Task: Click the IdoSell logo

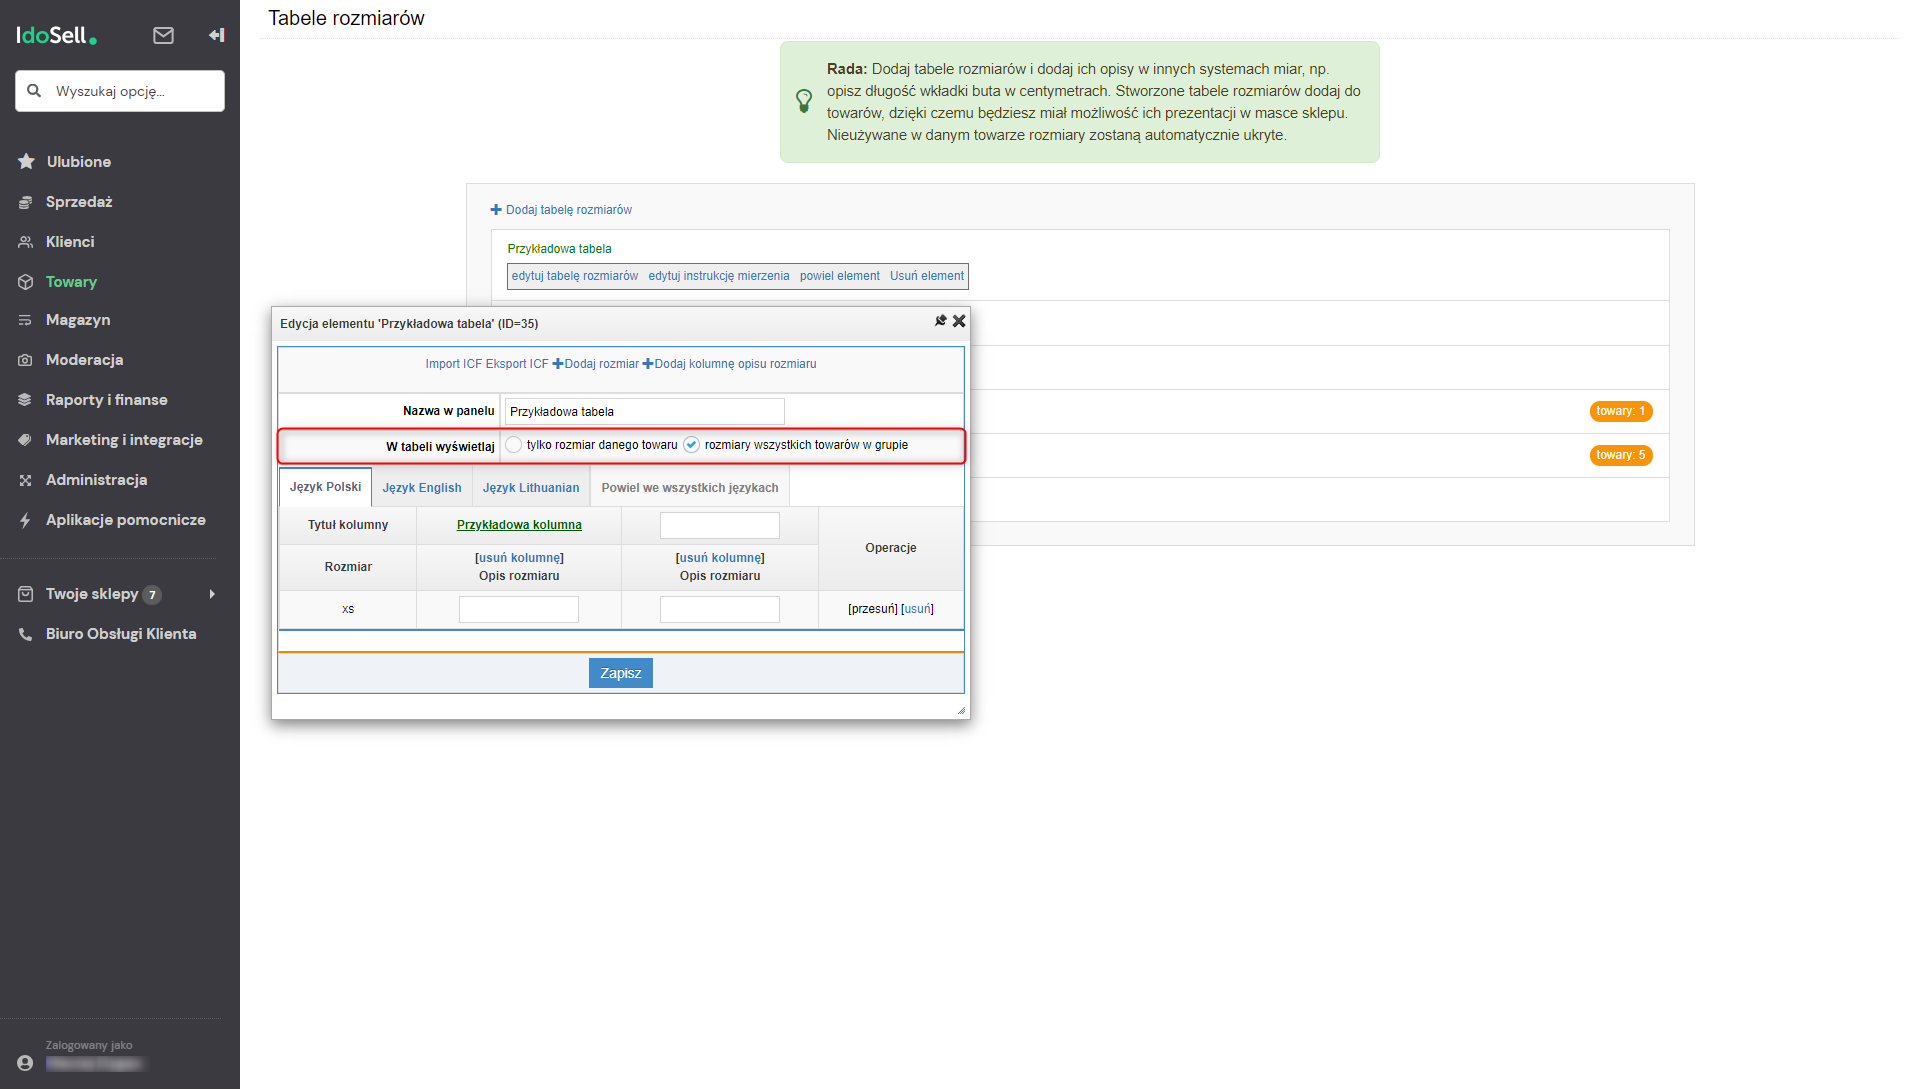Action: point(57,36)
